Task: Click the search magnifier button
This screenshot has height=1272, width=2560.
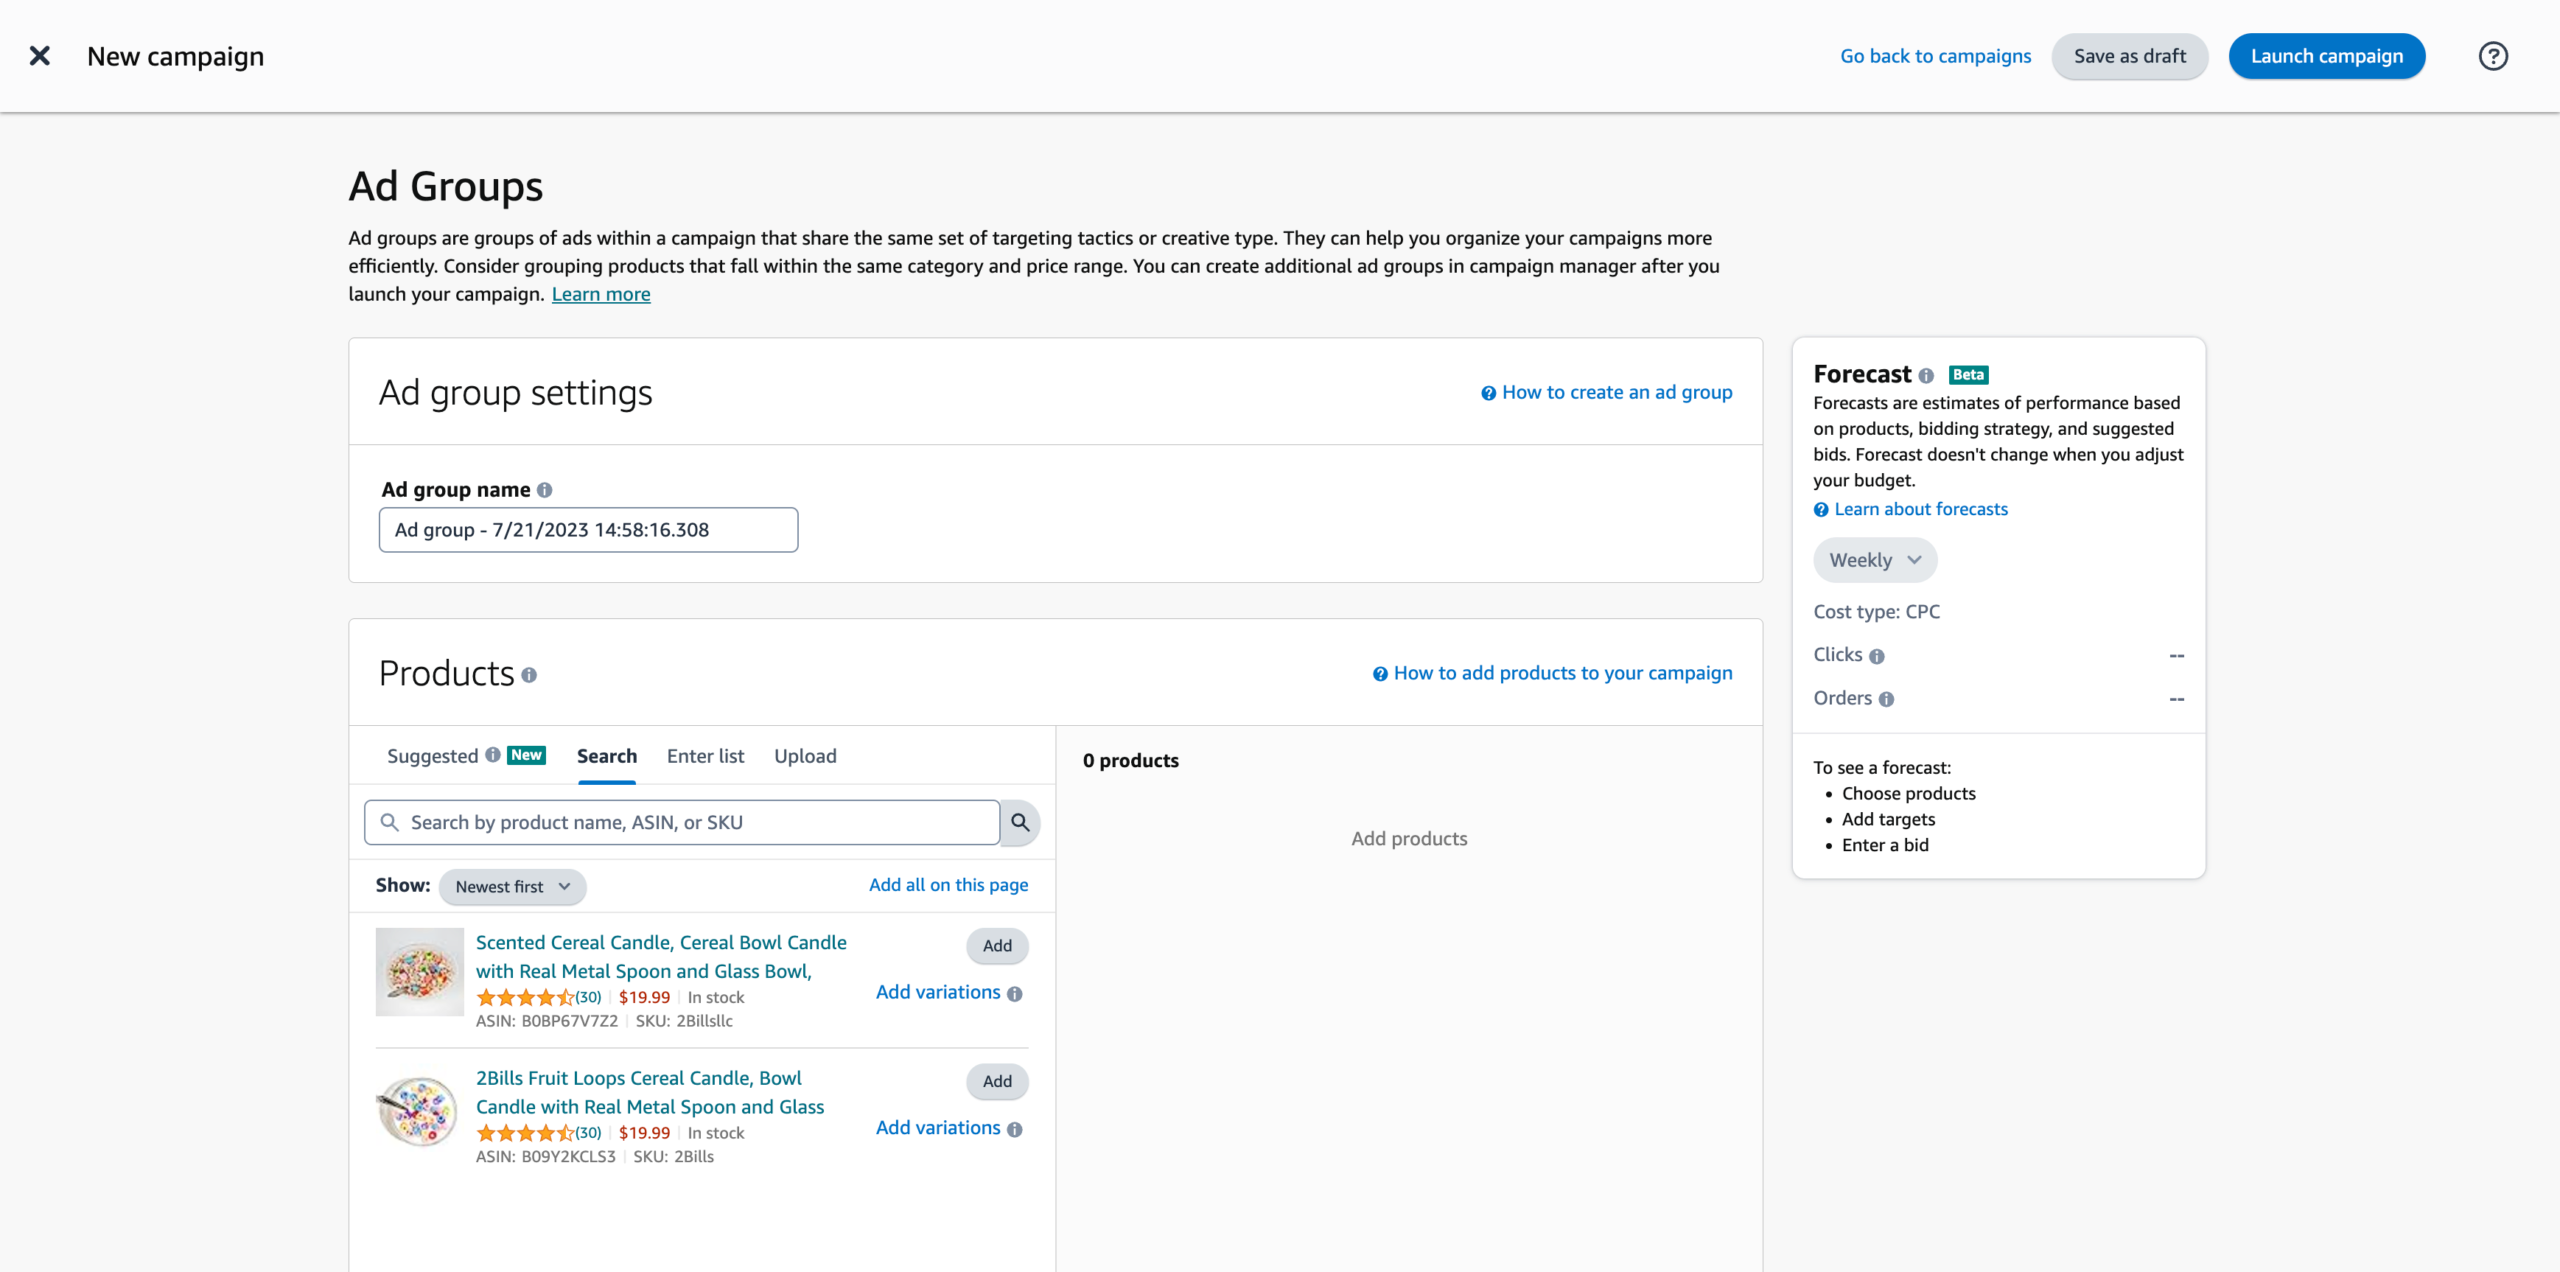Action: click(1020, 822)
